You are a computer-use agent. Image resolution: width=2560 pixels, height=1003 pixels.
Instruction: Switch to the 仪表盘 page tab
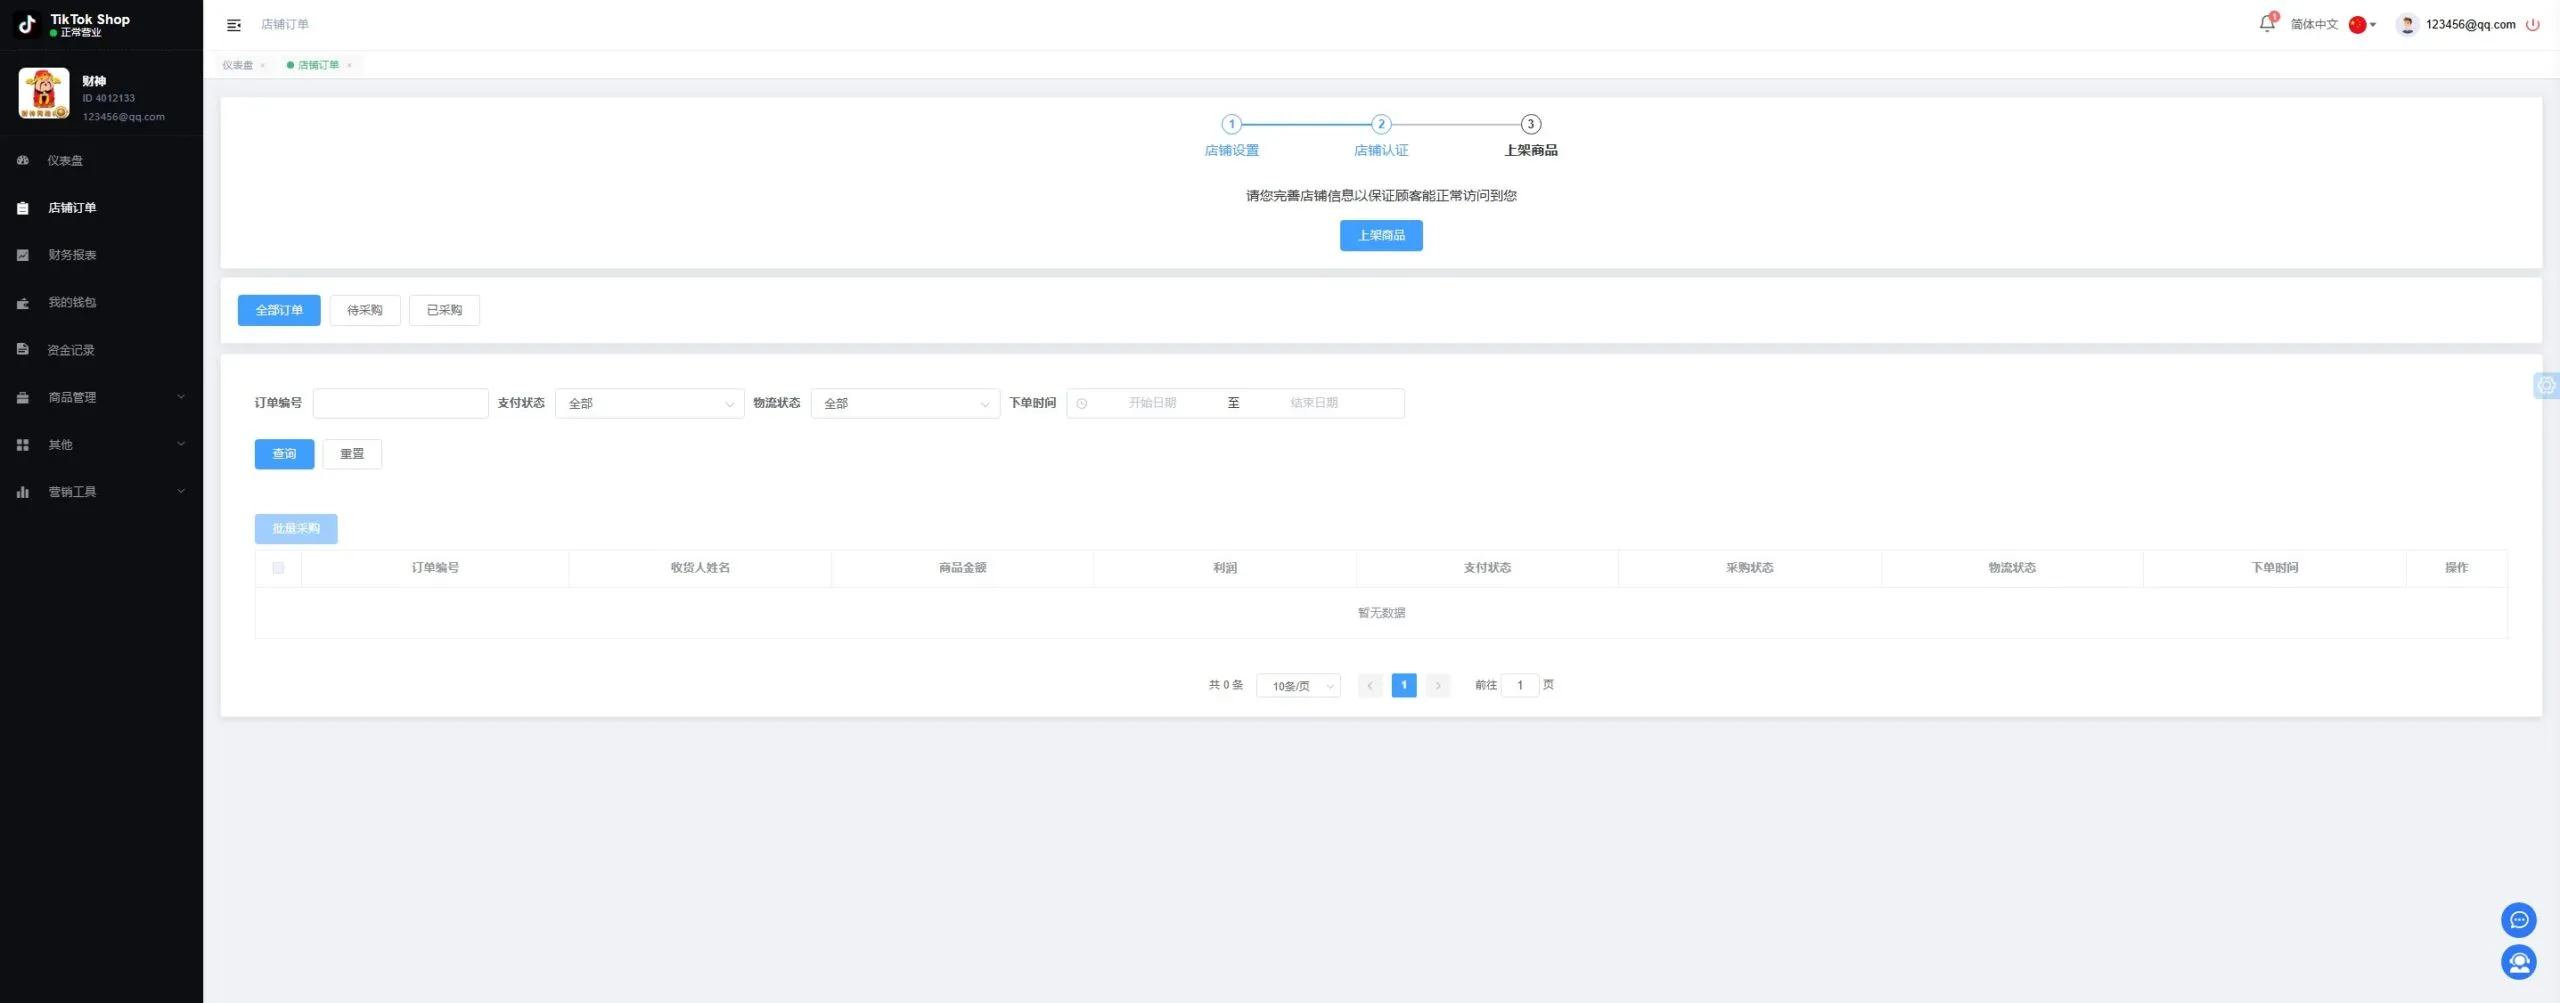238,65
